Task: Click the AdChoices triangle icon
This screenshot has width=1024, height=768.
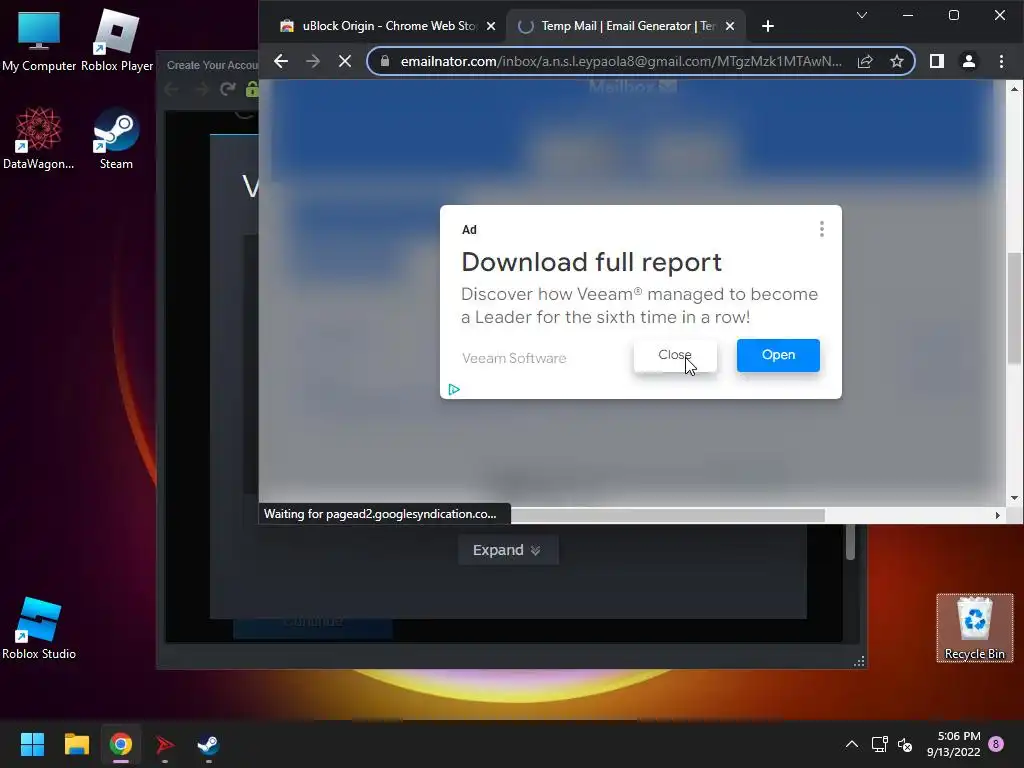Action: pos(454,389)
